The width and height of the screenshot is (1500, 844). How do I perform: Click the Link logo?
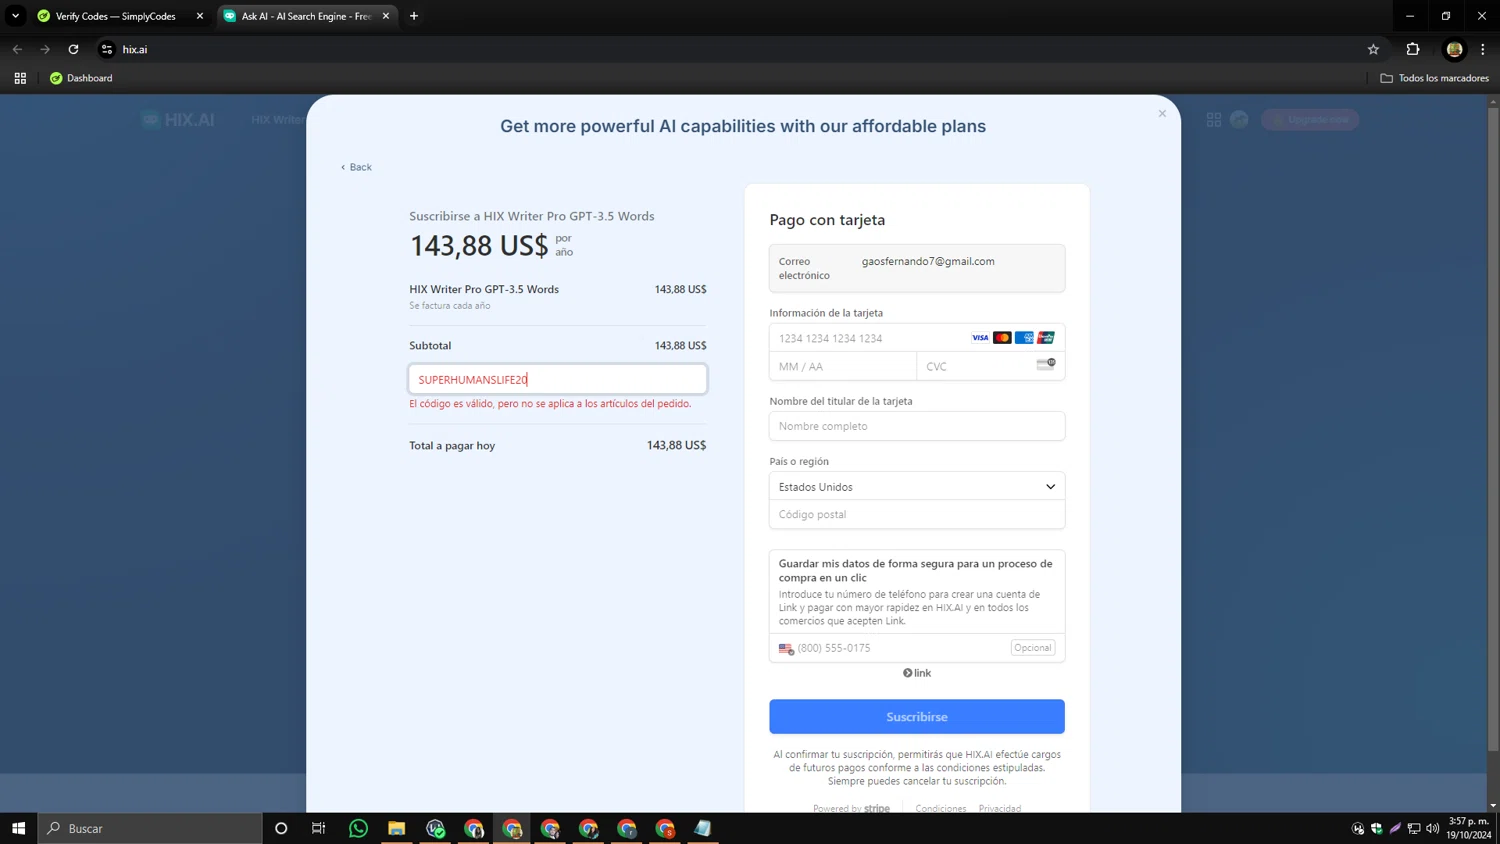pos(917,673)
